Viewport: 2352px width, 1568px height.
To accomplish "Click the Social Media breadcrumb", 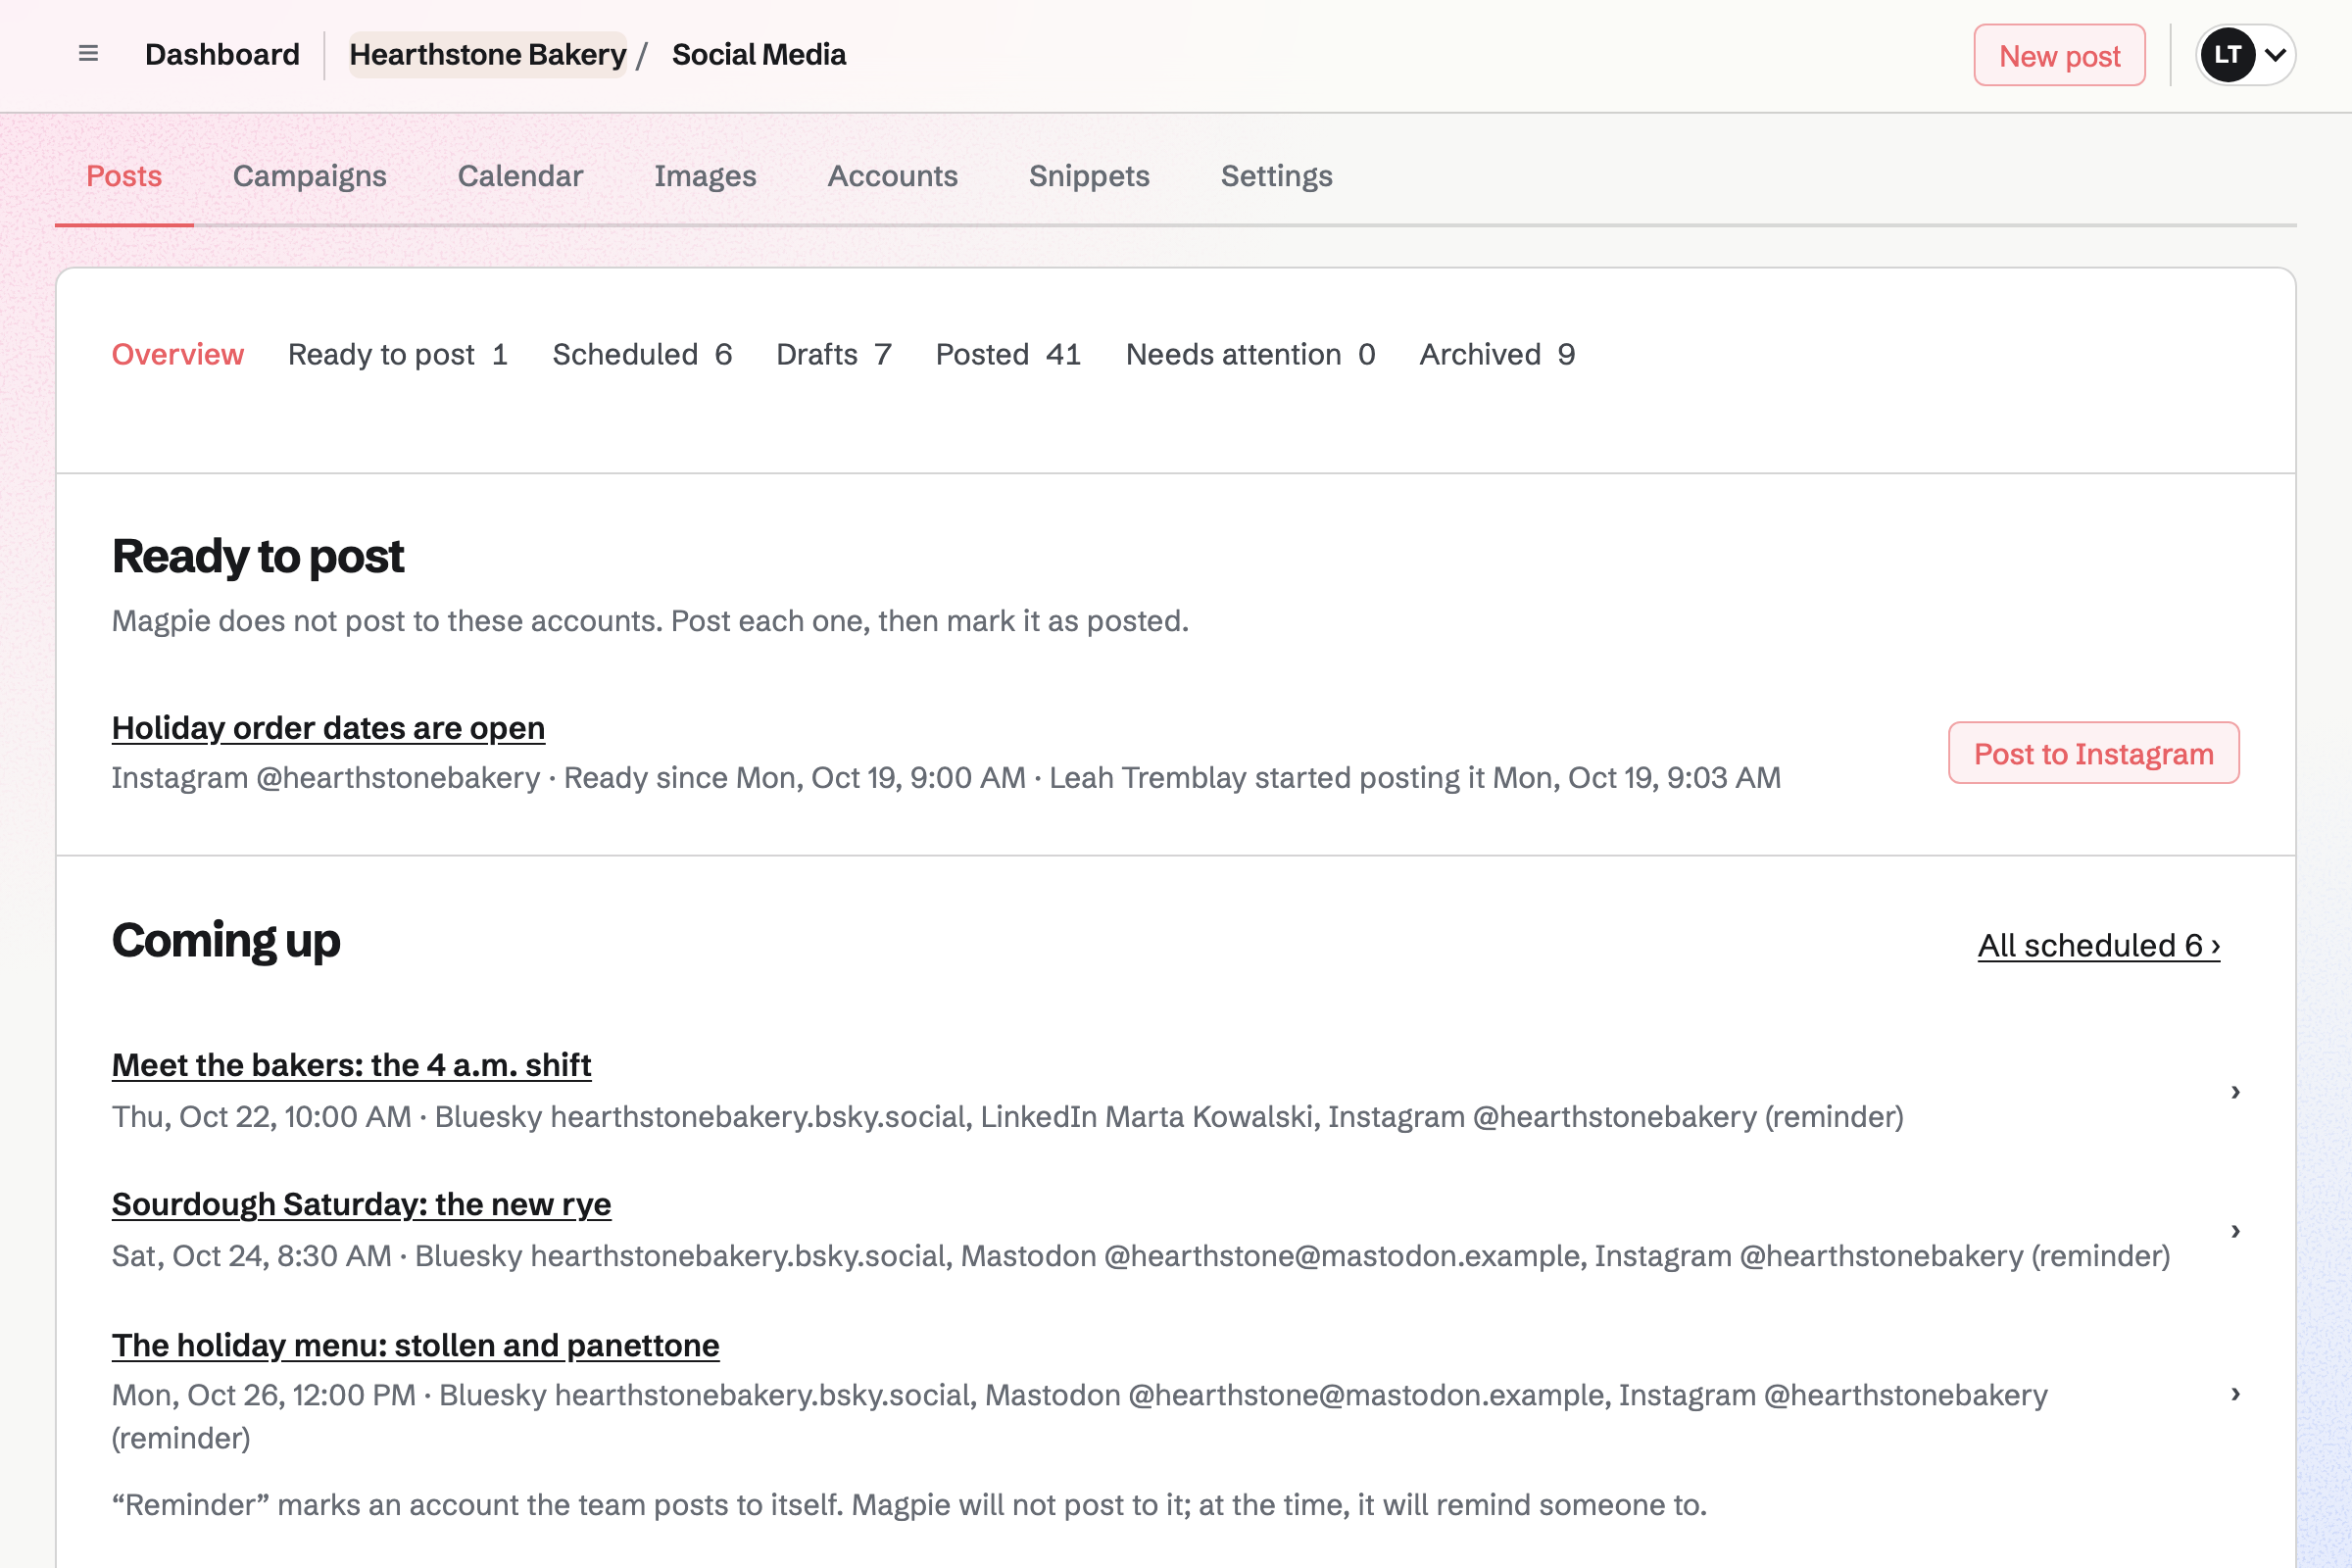I will [x=759, y=55].
